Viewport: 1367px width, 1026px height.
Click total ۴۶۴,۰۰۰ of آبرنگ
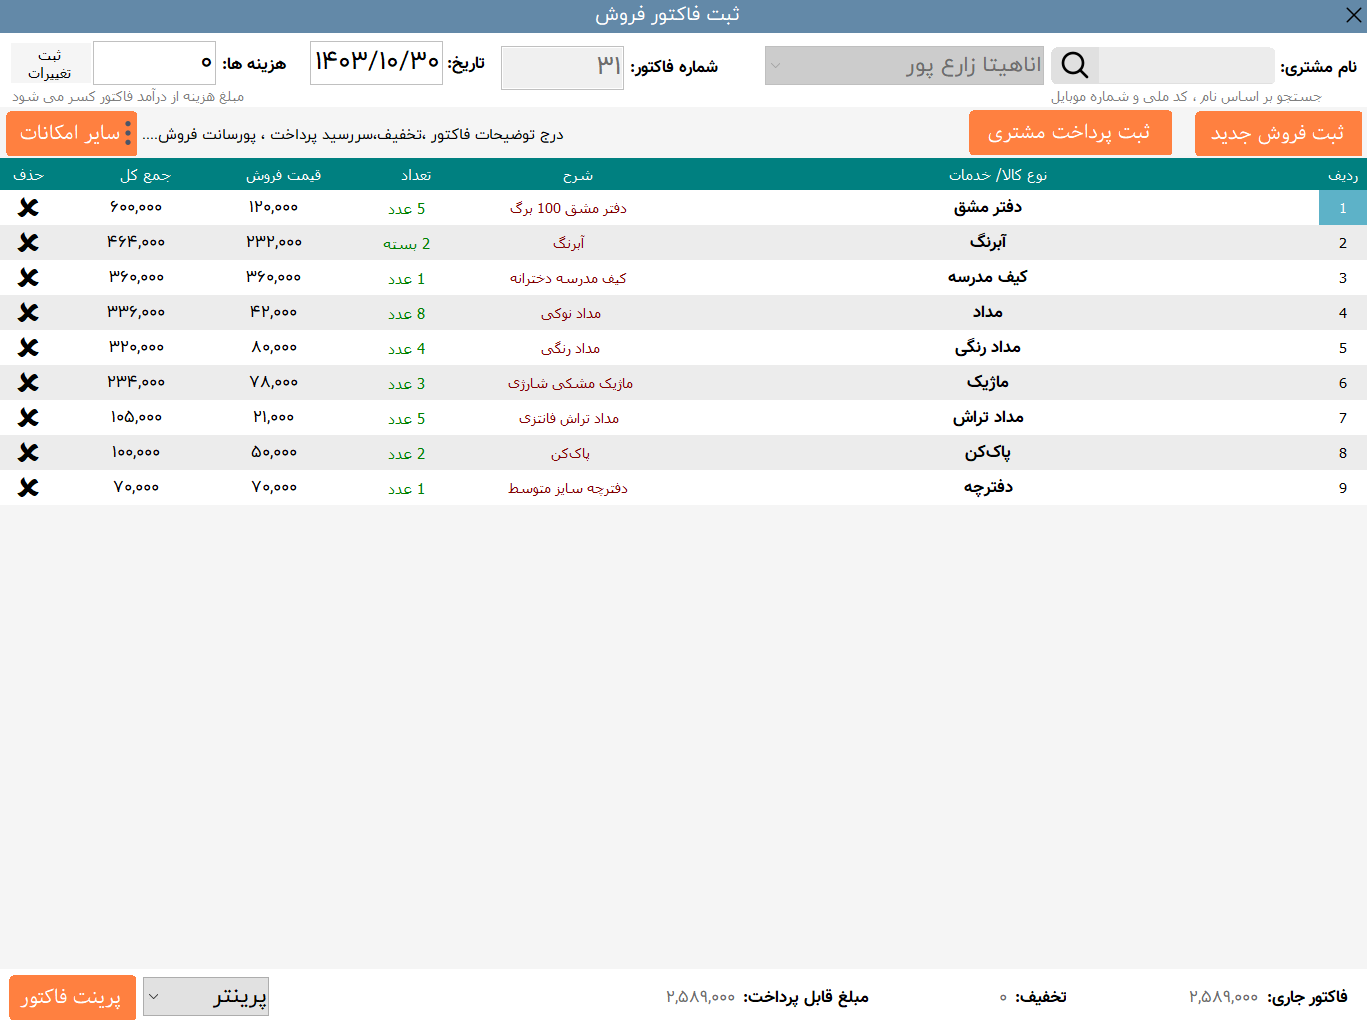[x=136, y=242]
